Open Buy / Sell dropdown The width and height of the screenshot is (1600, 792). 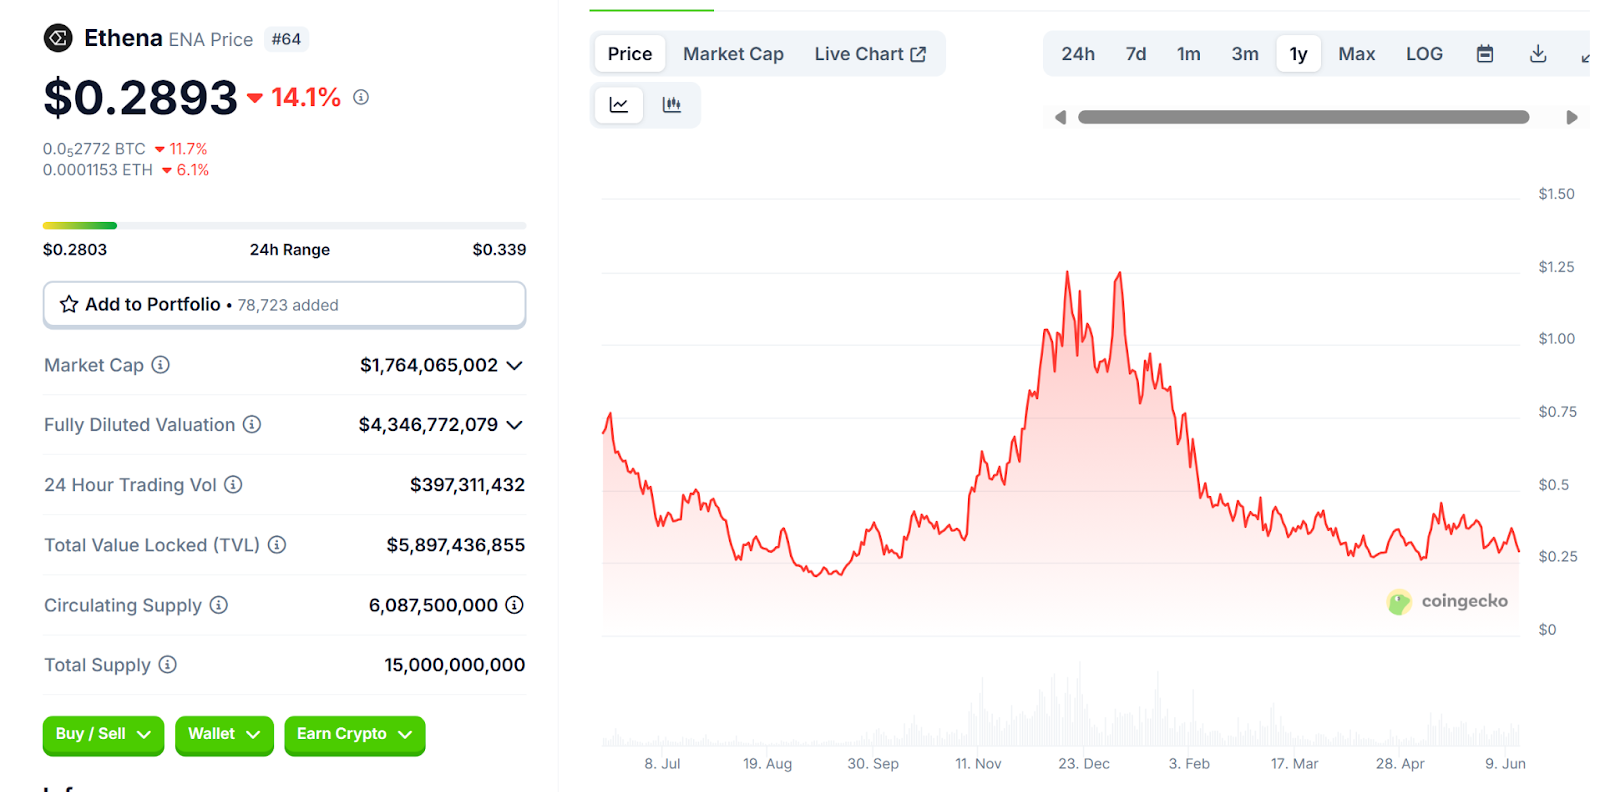(x=103, y=735)
